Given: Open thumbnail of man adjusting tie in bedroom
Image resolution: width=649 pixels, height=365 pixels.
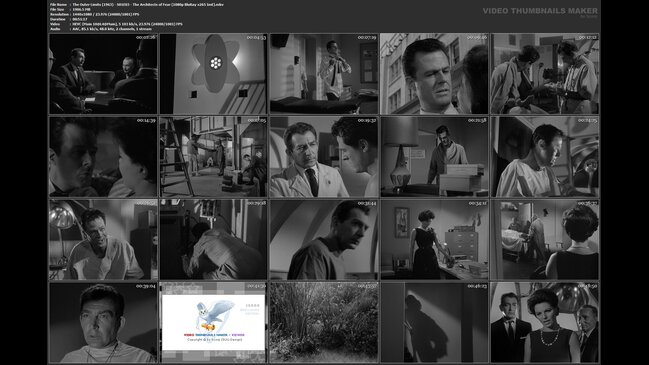Looking at the screenshot, I should tap(324, 74).
